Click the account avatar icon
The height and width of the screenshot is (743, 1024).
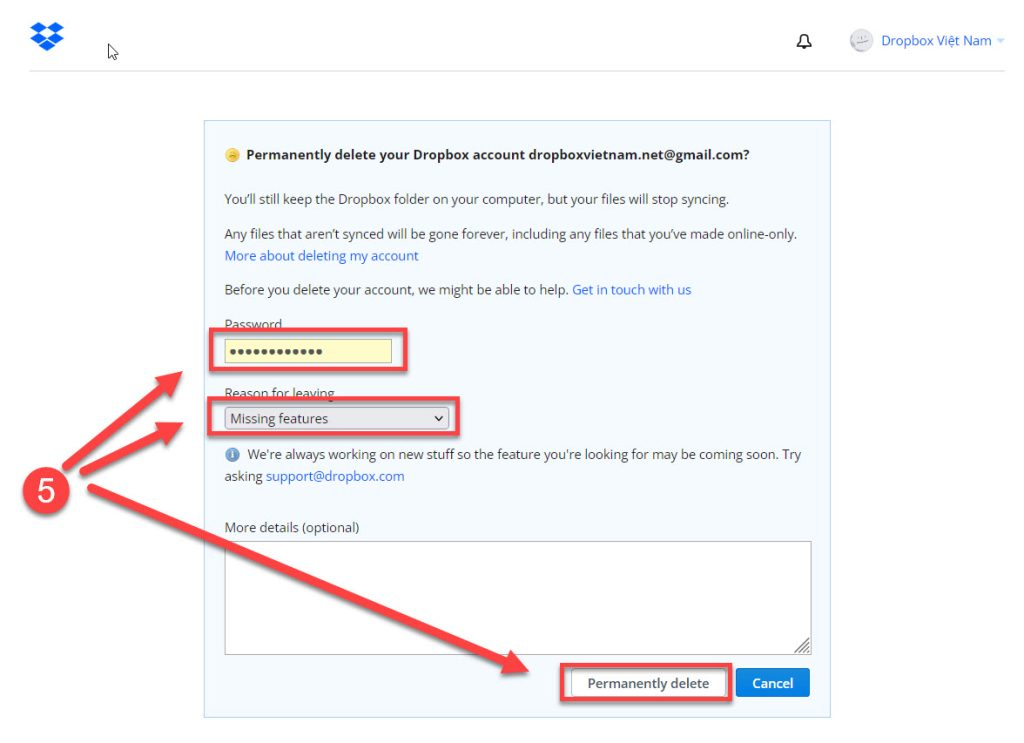coord(861,40)
